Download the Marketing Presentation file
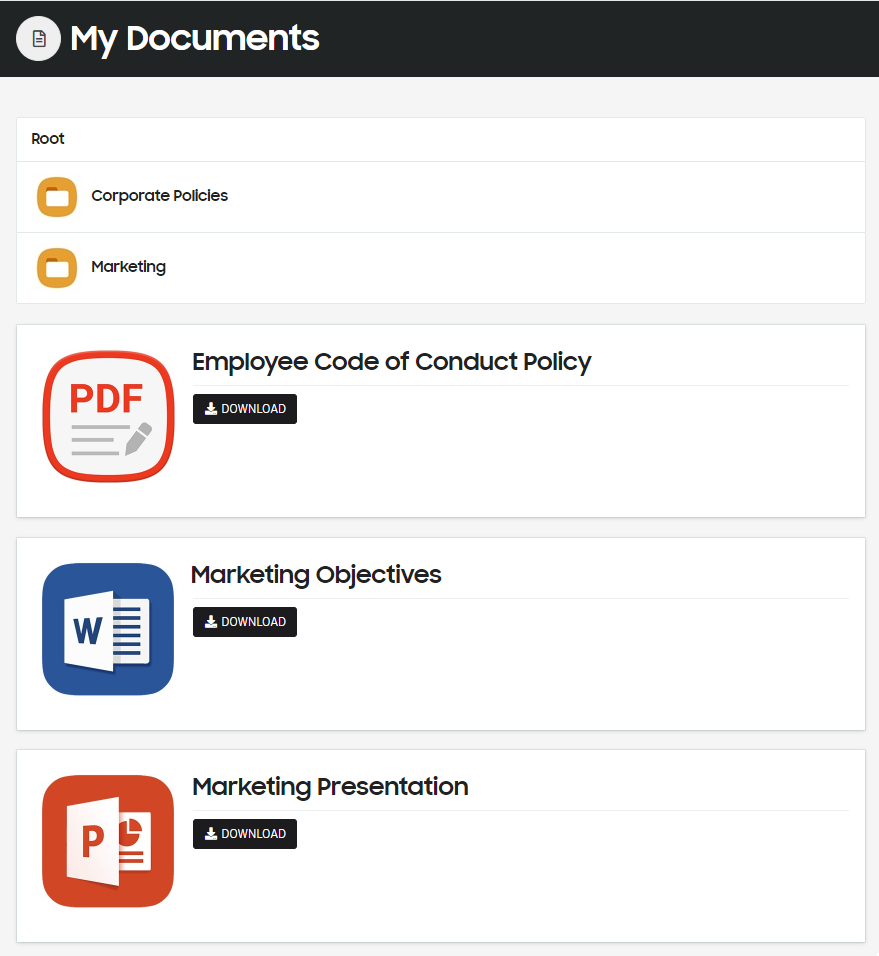This screenshot has width=879, height=956. coord(245,834)
